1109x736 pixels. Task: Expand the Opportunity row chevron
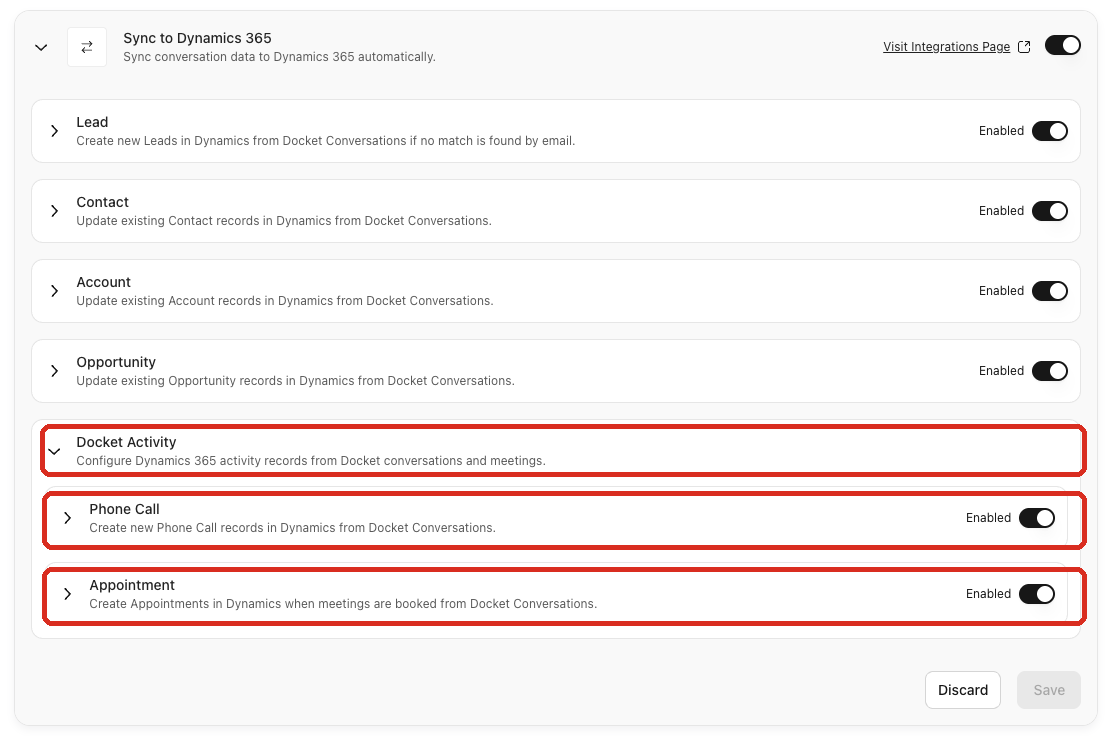54,370
